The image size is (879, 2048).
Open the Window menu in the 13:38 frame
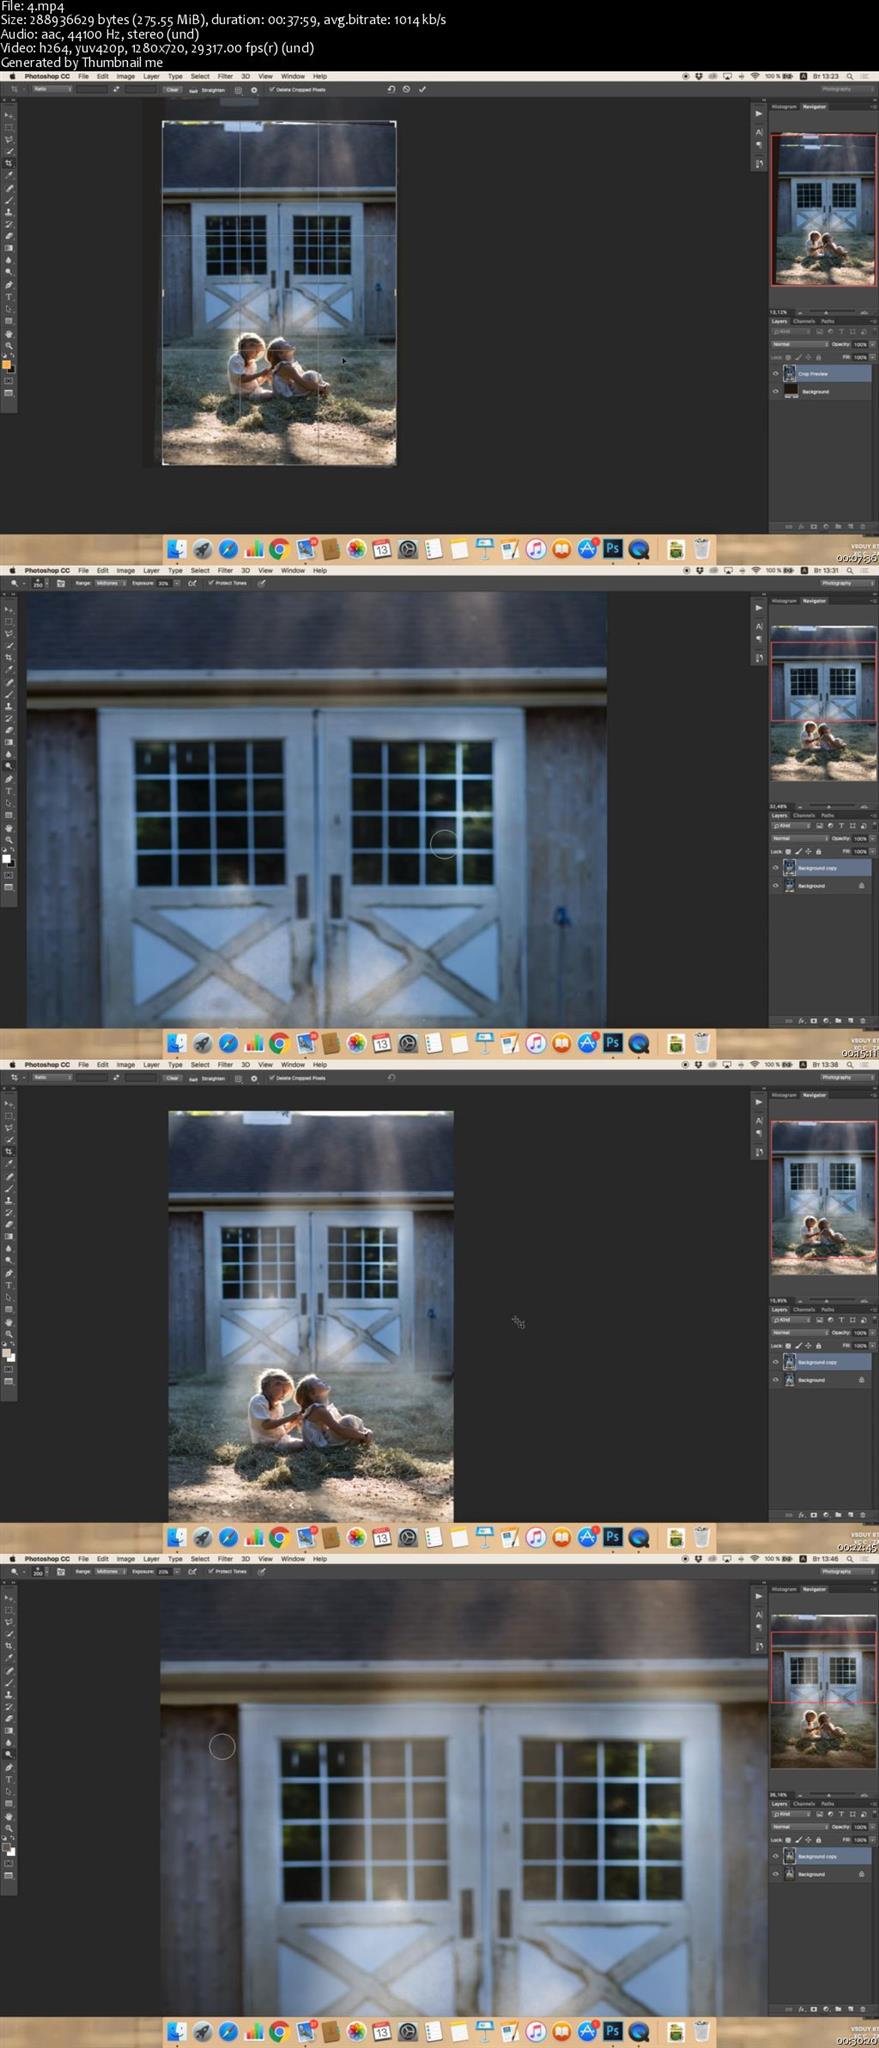click(293, 1064)
